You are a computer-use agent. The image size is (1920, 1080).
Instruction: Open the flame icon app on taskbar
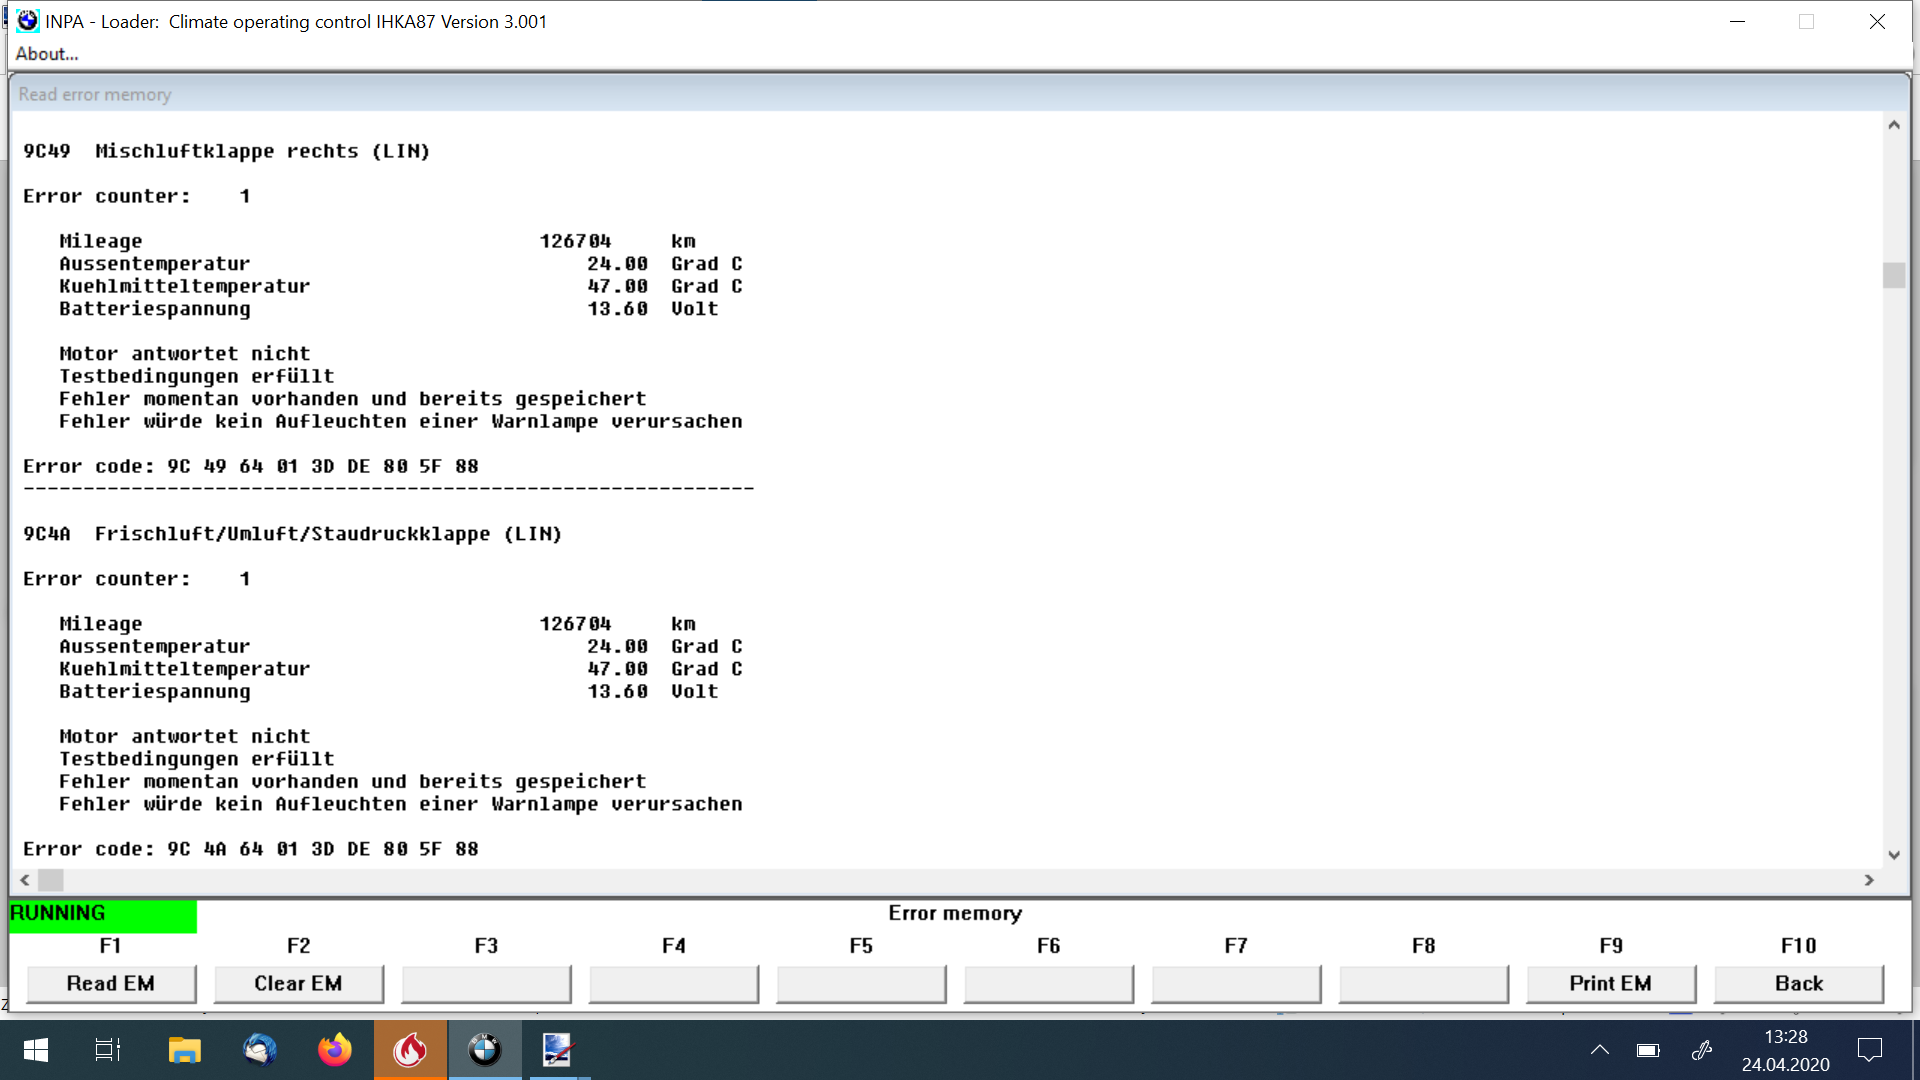(410, 1050)
